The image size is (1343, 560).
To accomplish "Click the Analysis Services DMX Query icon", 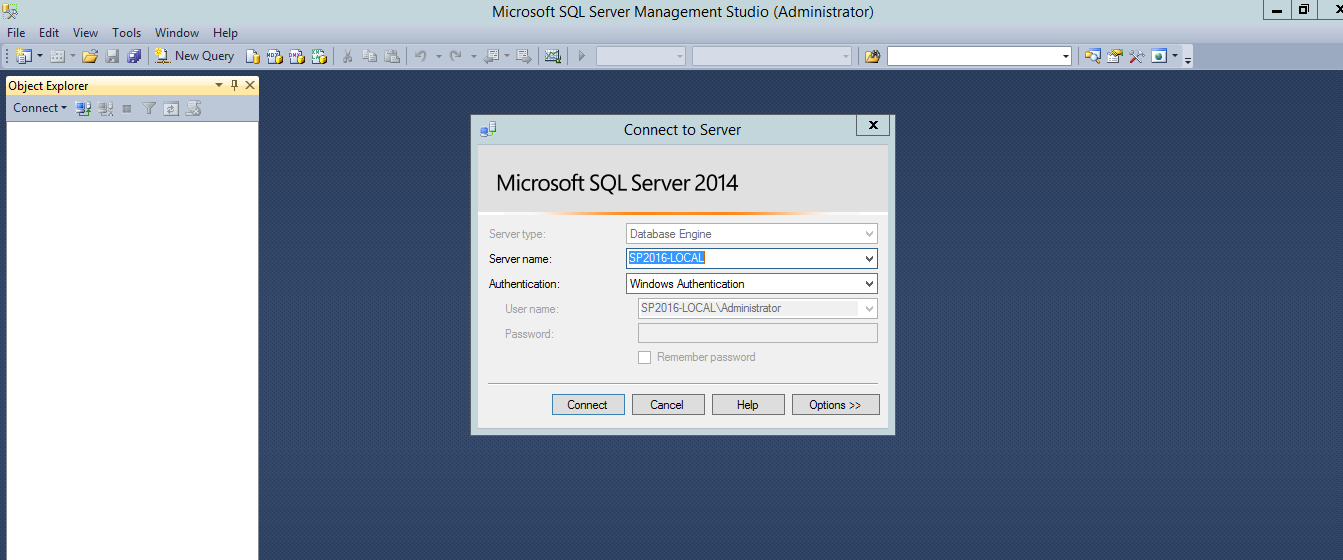I will click(297, 56).
